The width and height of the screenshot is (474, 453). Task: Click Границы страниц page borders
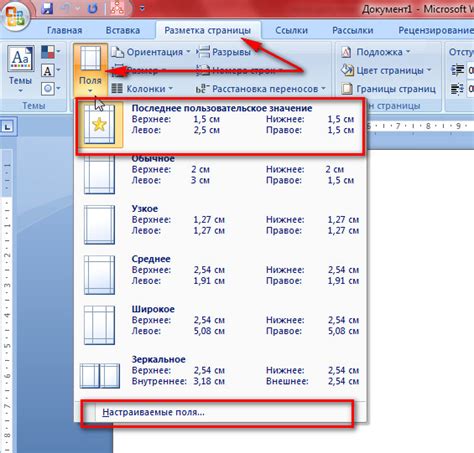pyautogui.click(x=388, y=89)
